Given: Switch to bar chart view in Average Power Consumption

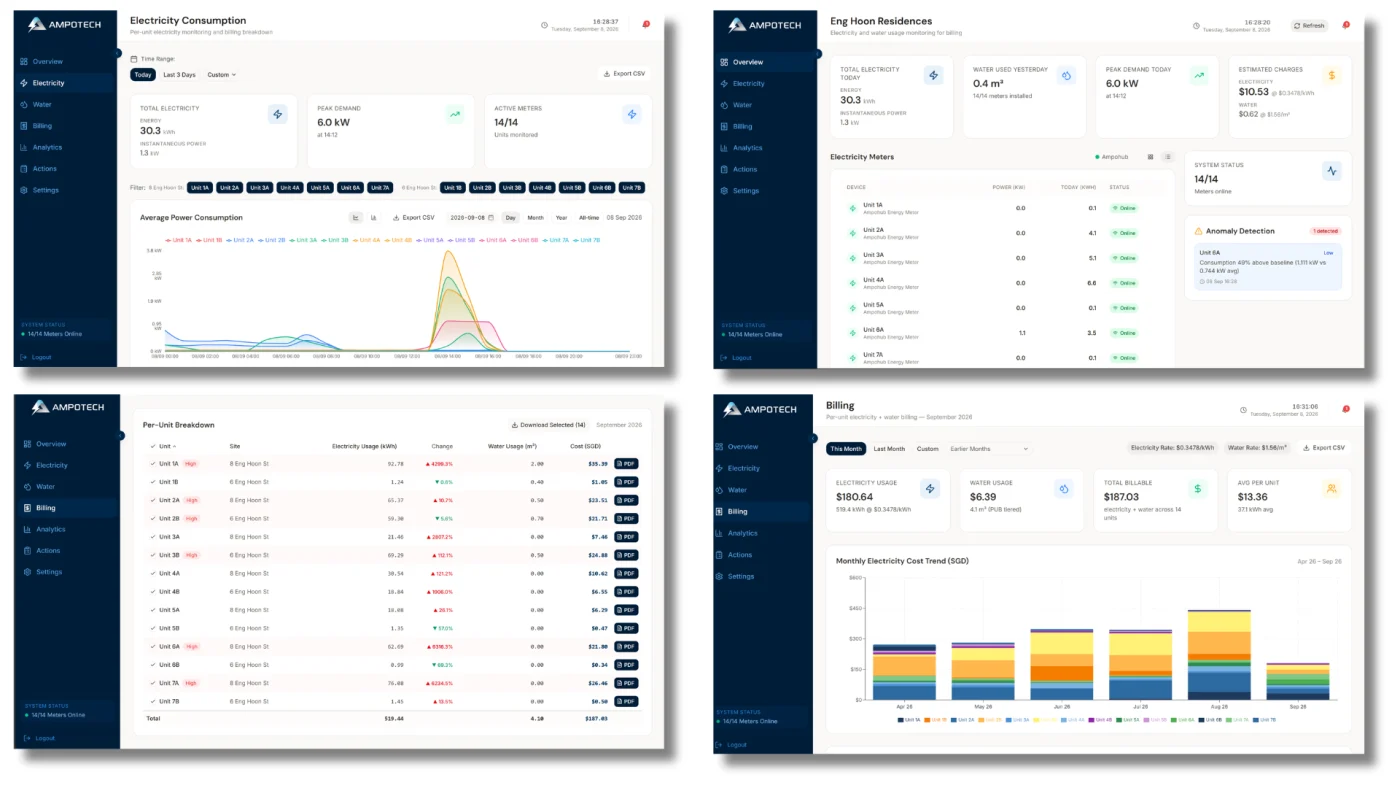Looking at the screenshot, I should 374,217.
